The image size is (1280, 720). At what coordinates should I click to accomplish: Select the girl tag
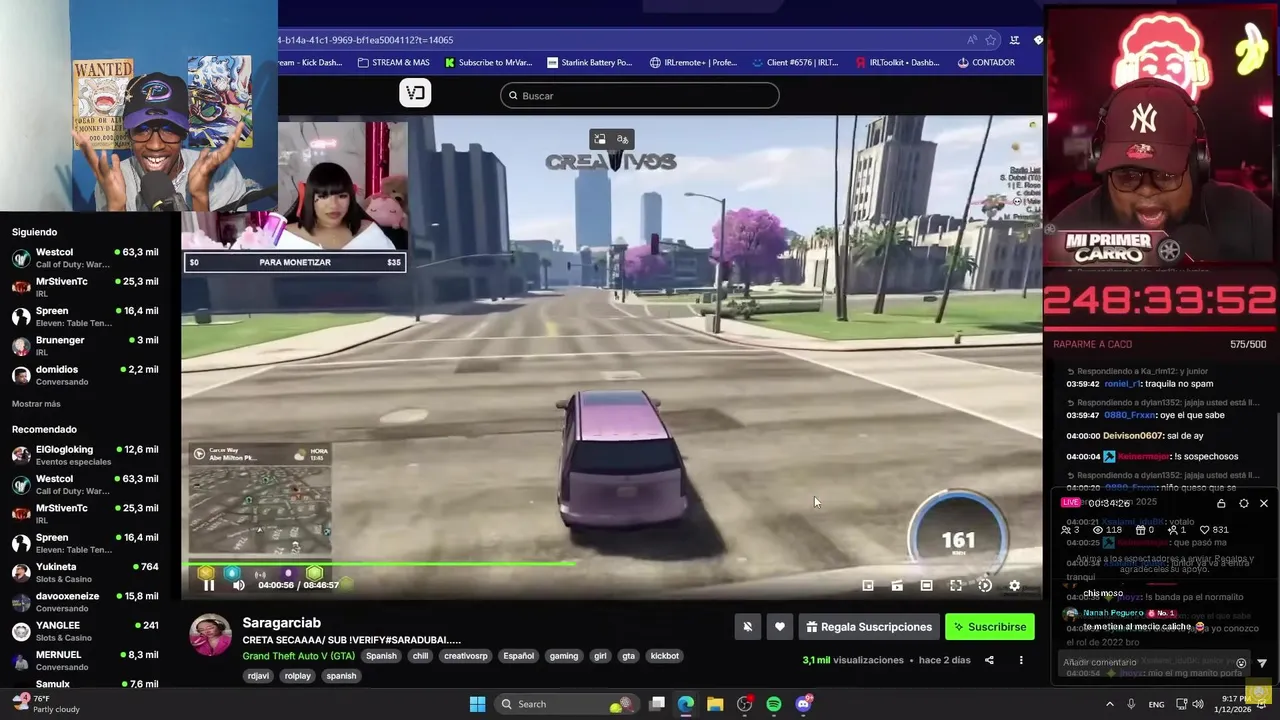tap(600, 656)
